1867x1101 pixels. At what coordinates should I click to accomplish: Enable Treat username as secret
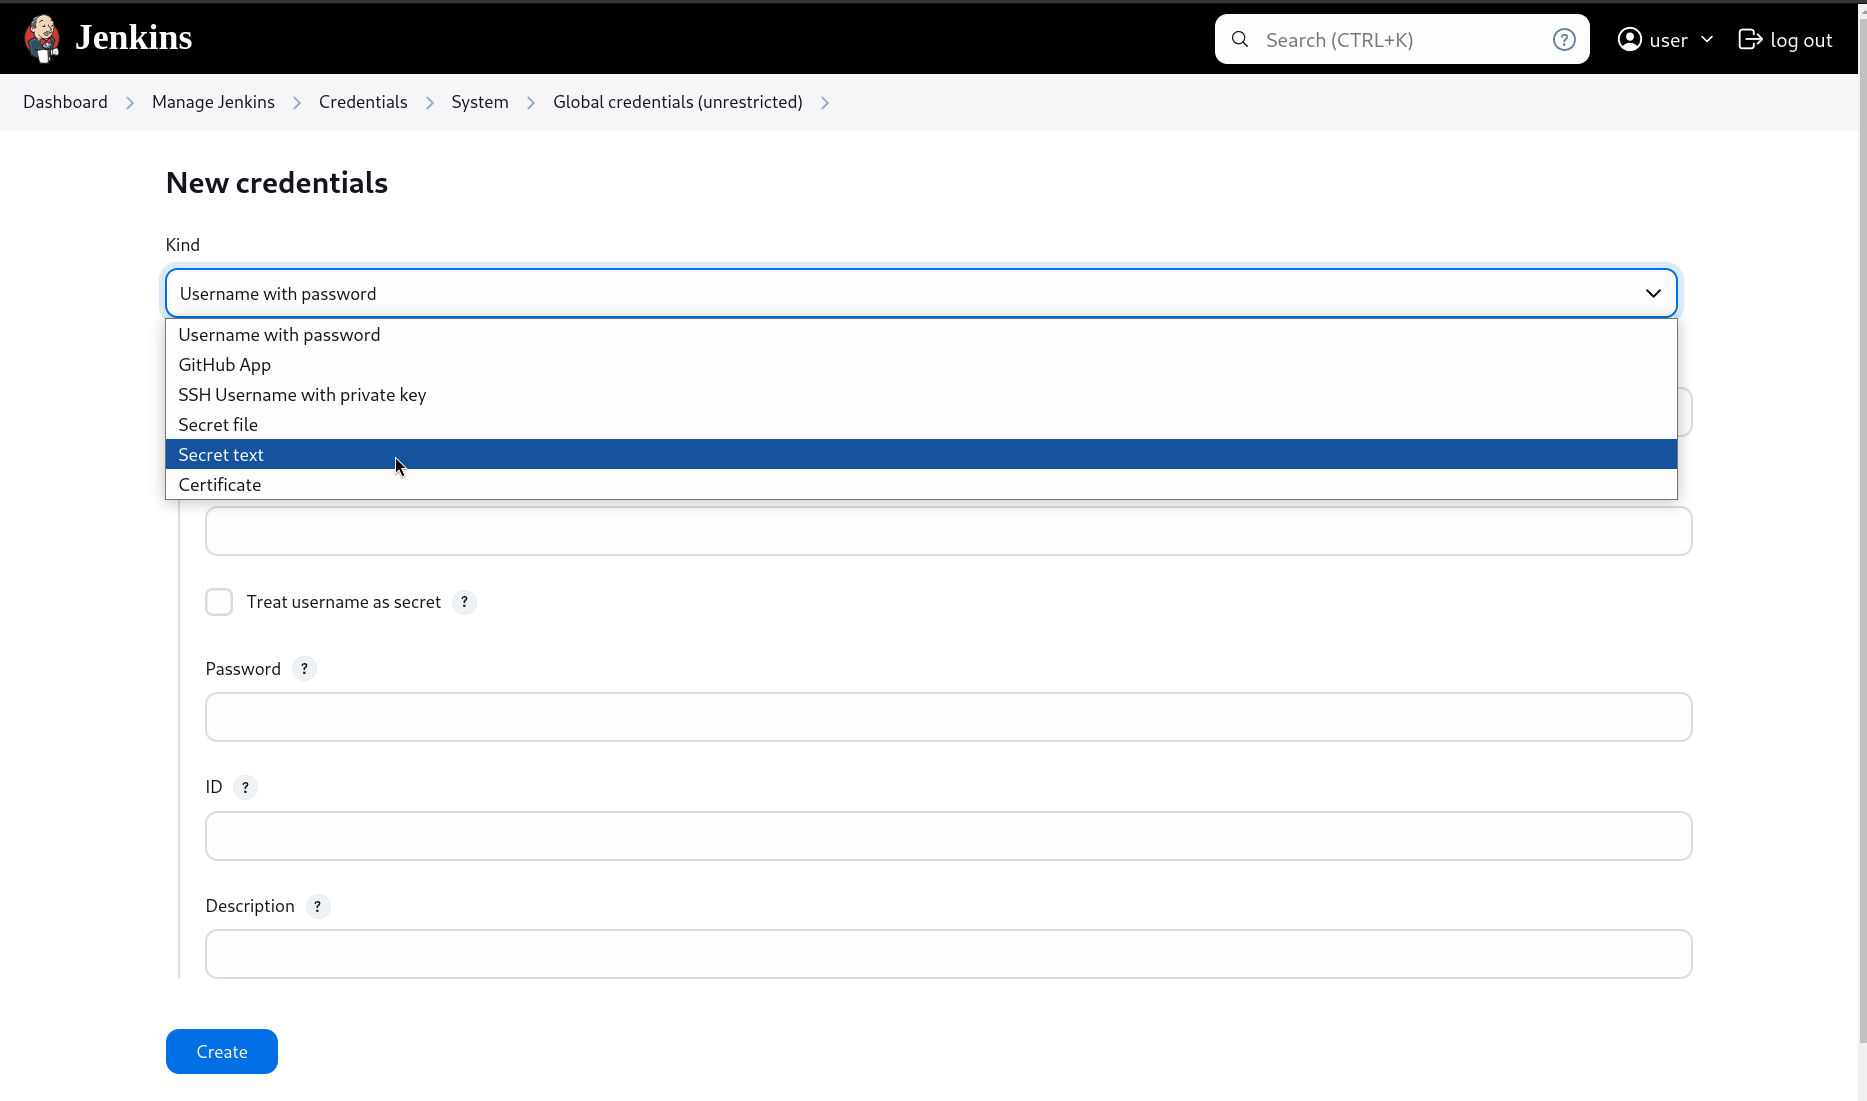pyautogui.click(x=219, y=602)
